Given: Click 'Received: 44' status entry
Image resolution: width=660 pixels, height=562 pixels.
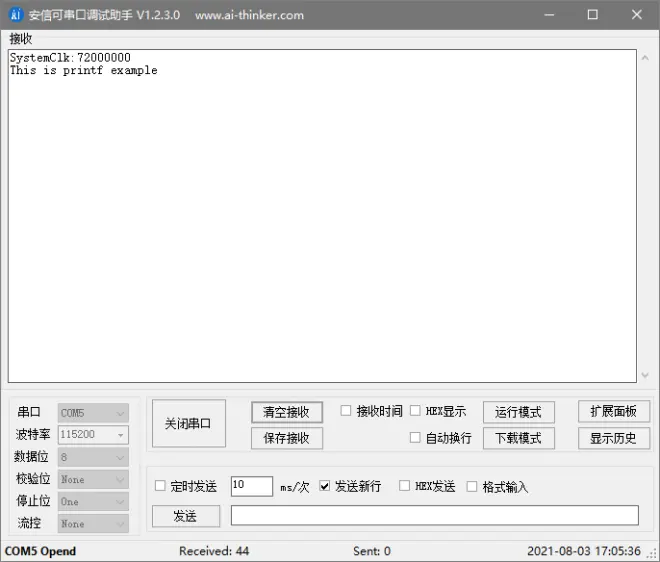Looking at the screenshot, I should [x=214, y=551].
